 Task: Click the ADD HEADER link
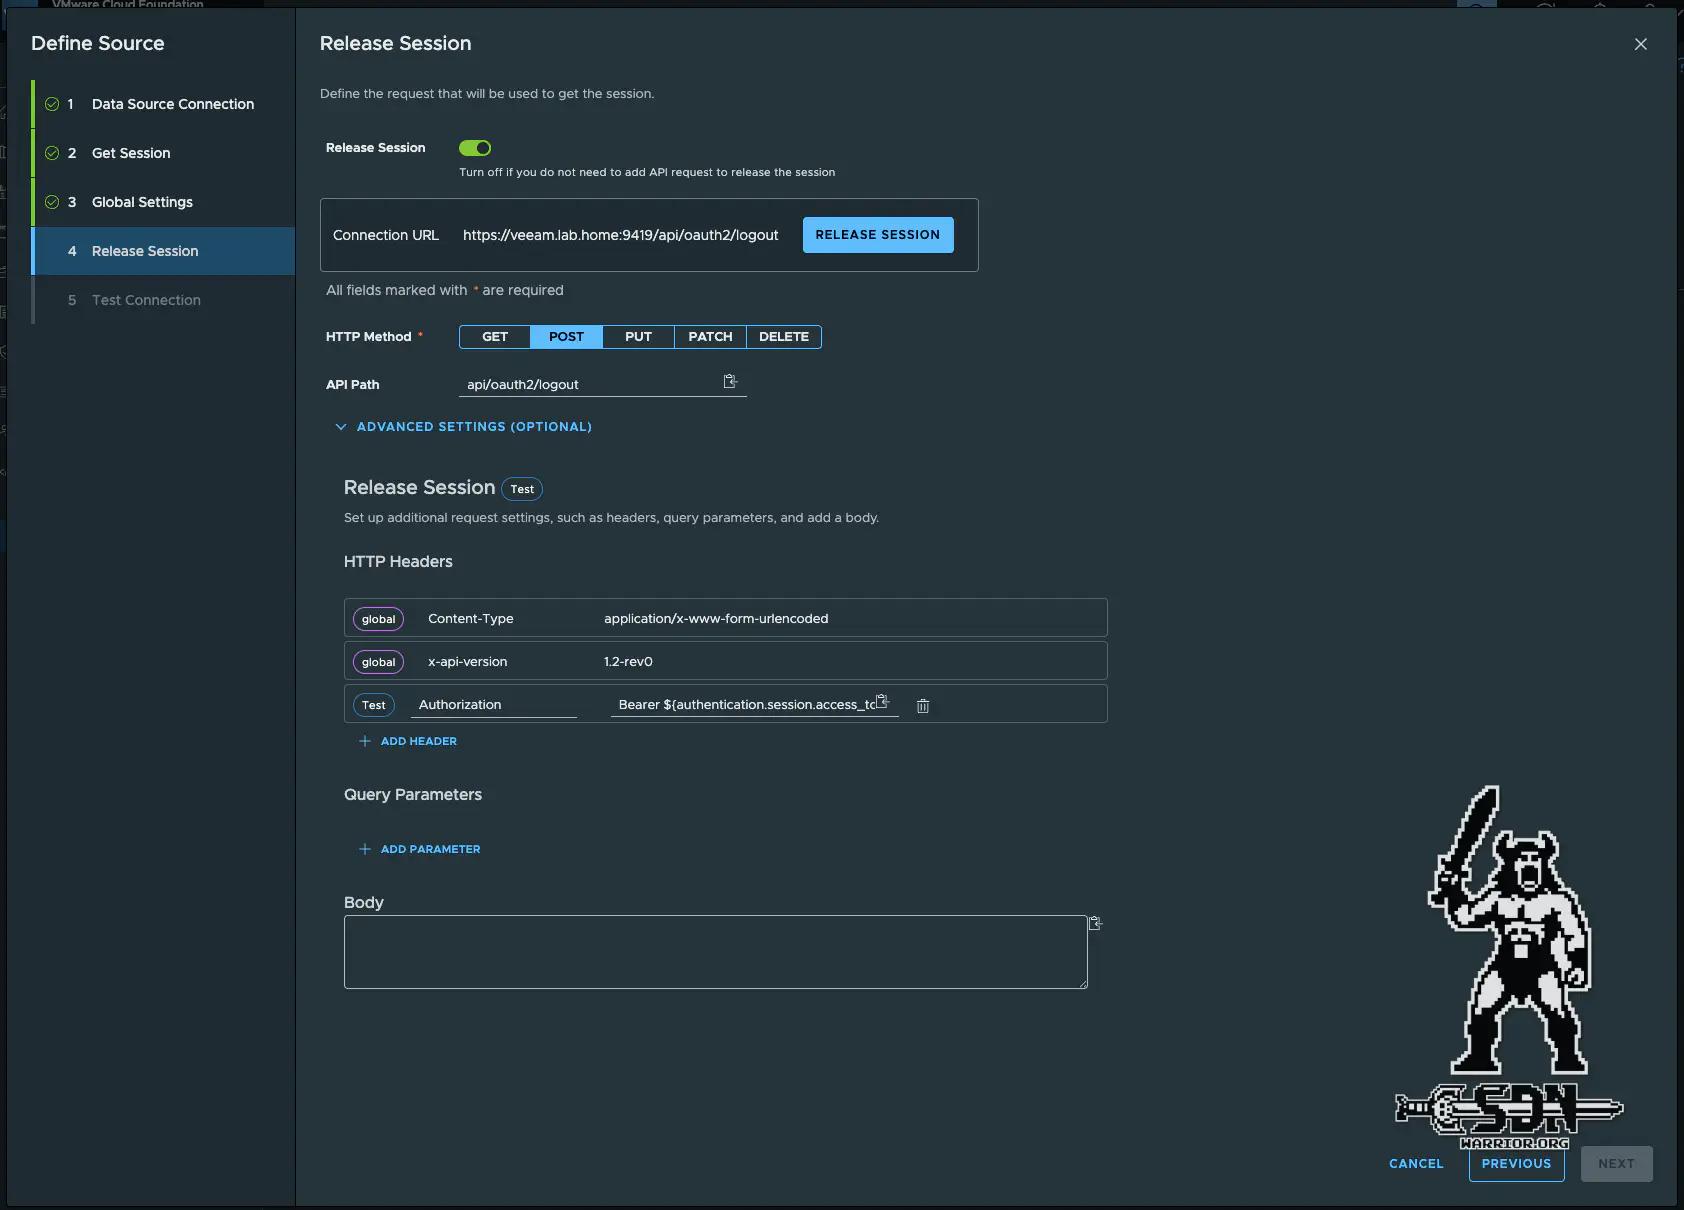click(417, 741)
